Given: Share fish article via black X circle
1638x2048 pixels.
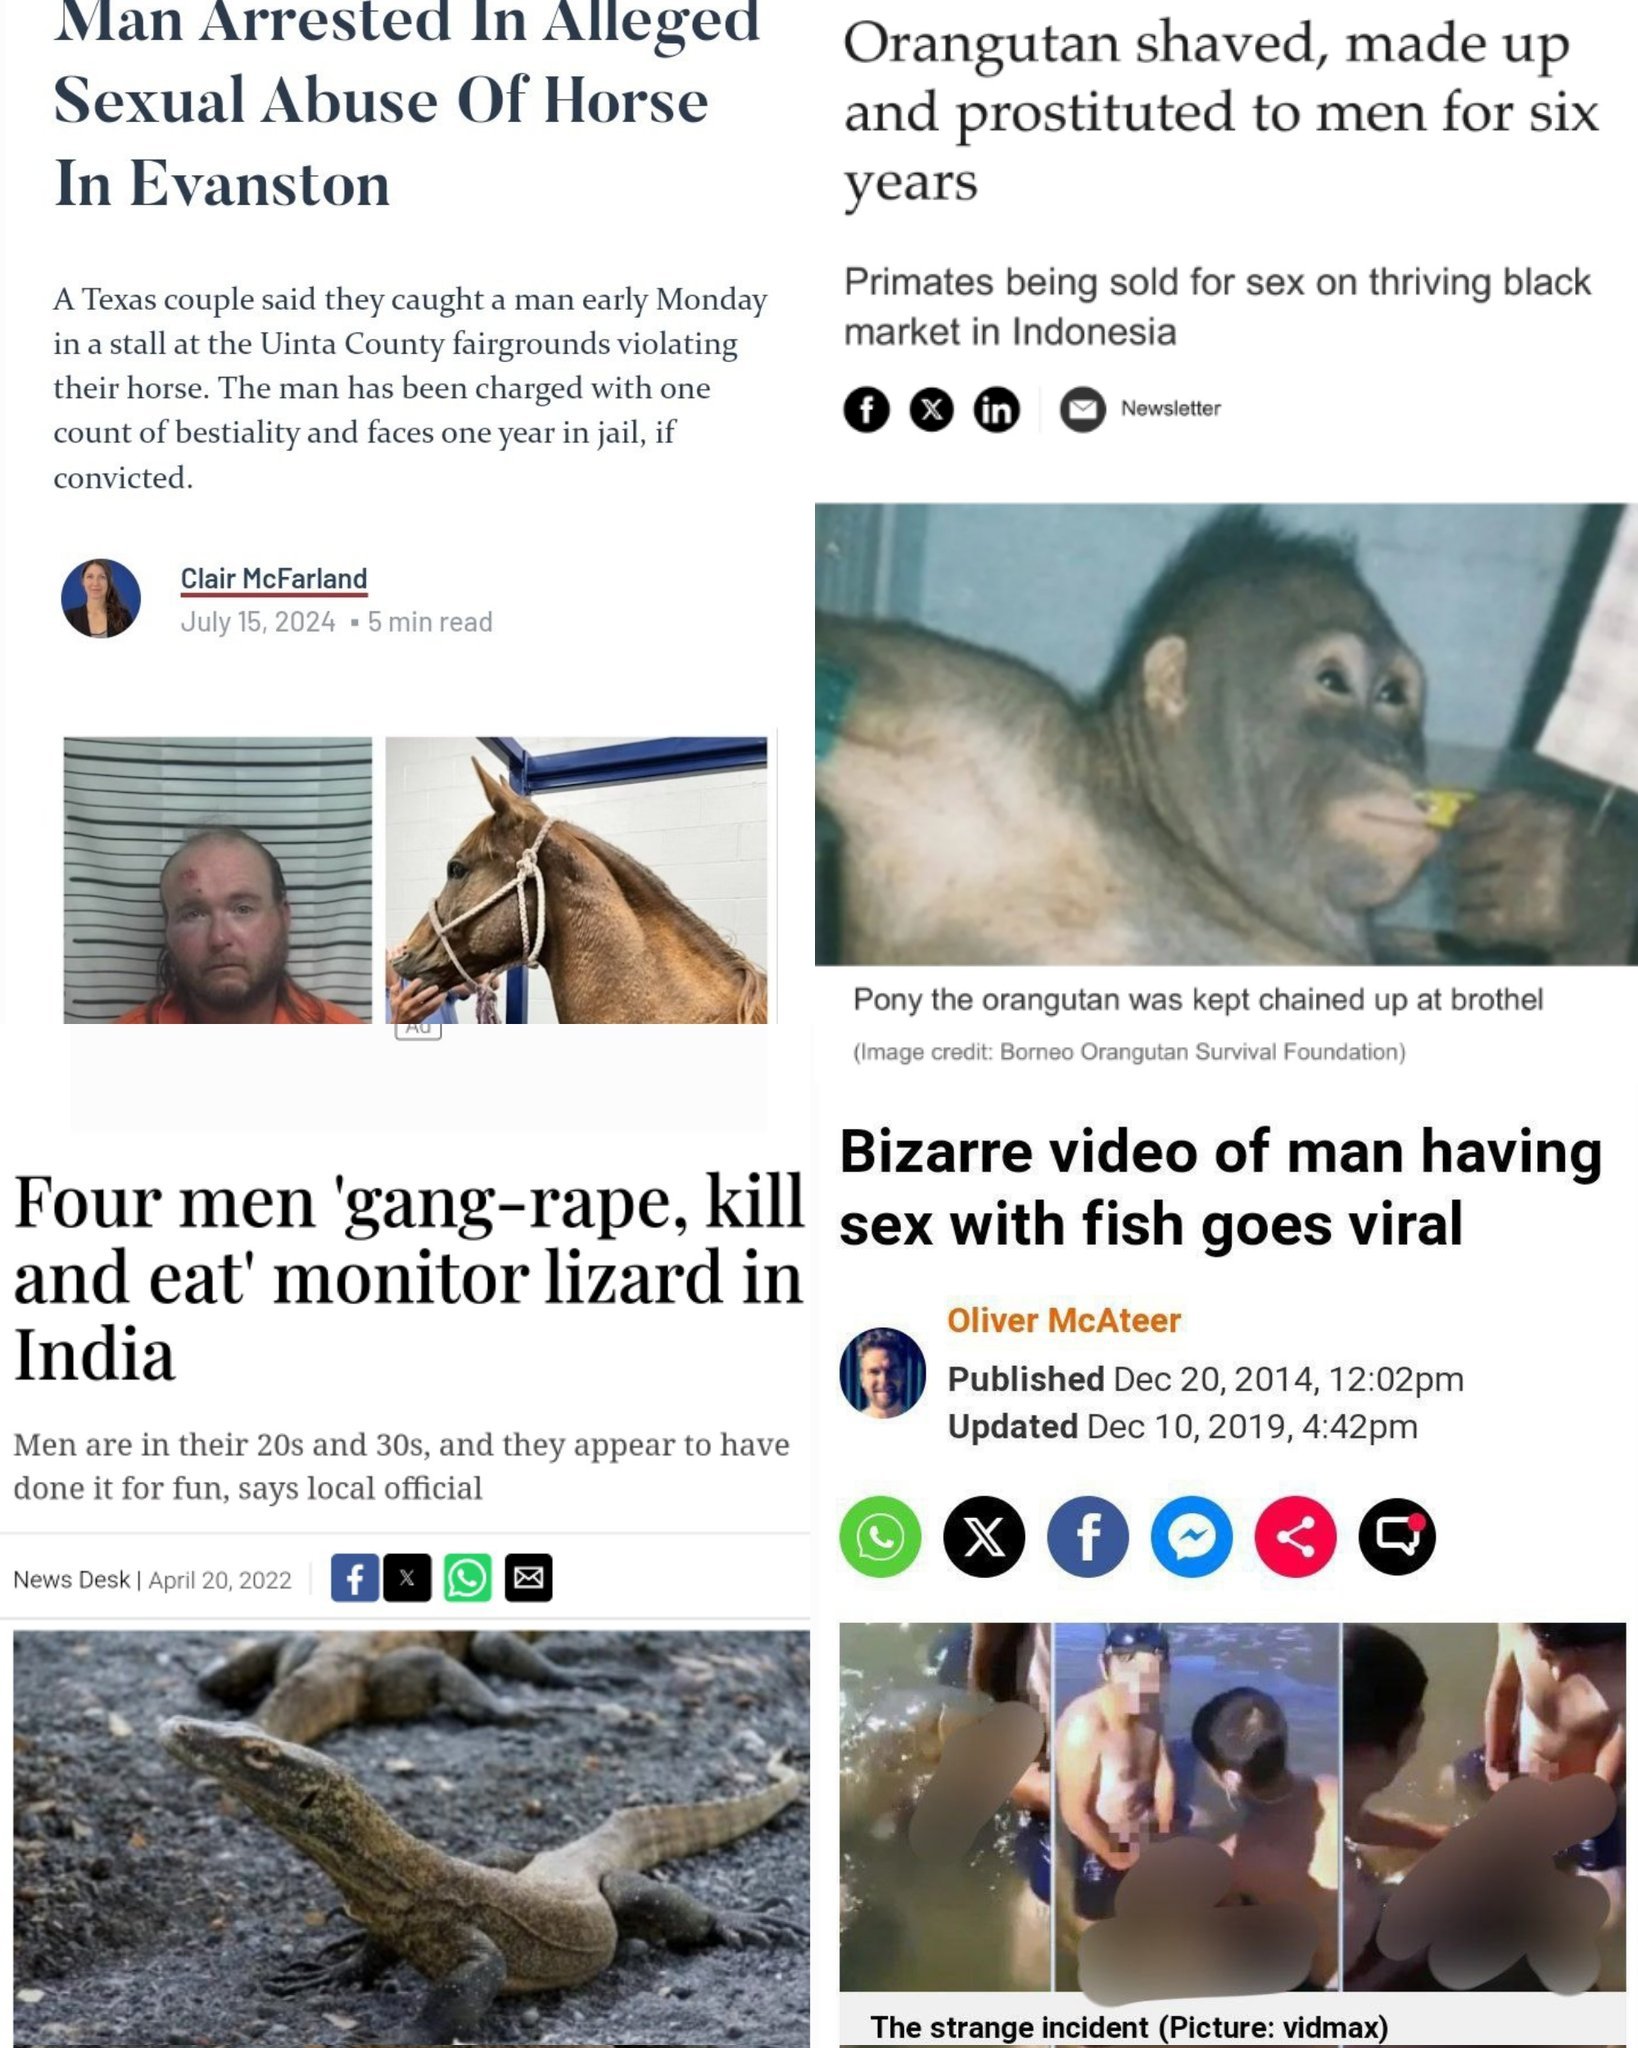Looking at the screenshot, I should 984,1537.
